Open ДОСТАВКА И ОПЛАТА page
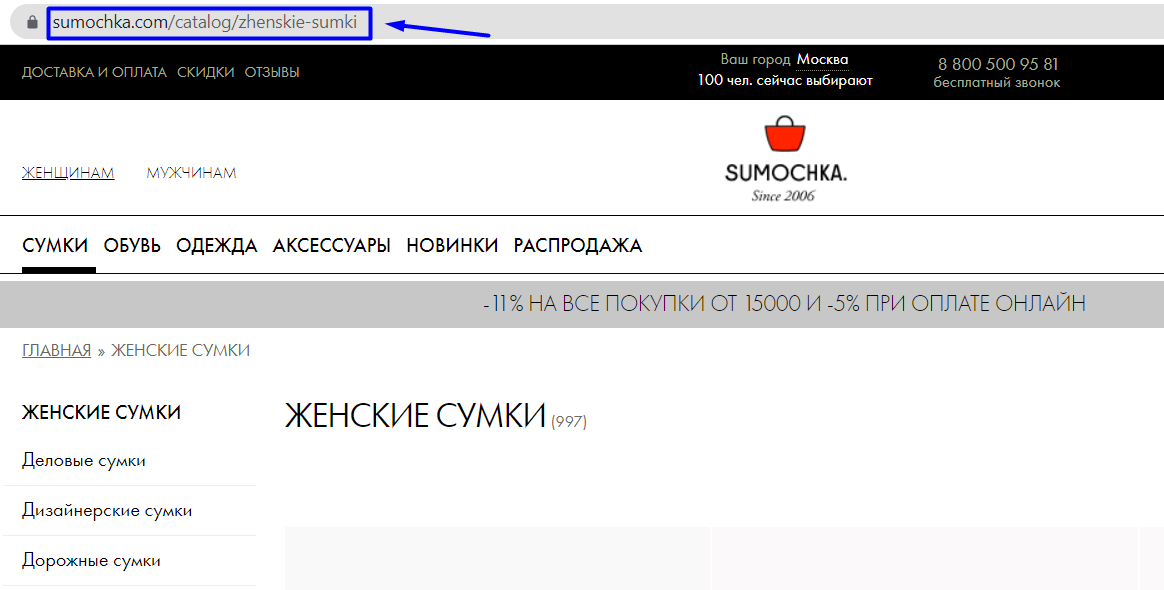This screenshot has width=1164, height=590. (94, 72)
